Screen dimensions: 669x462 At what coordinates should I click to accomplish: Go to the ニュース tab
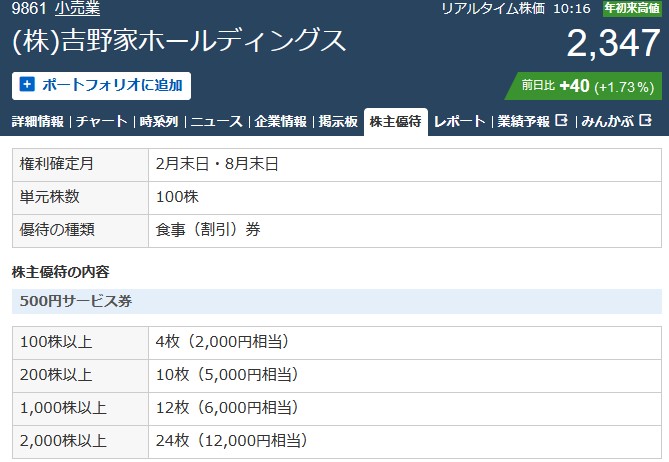(216, 122)
